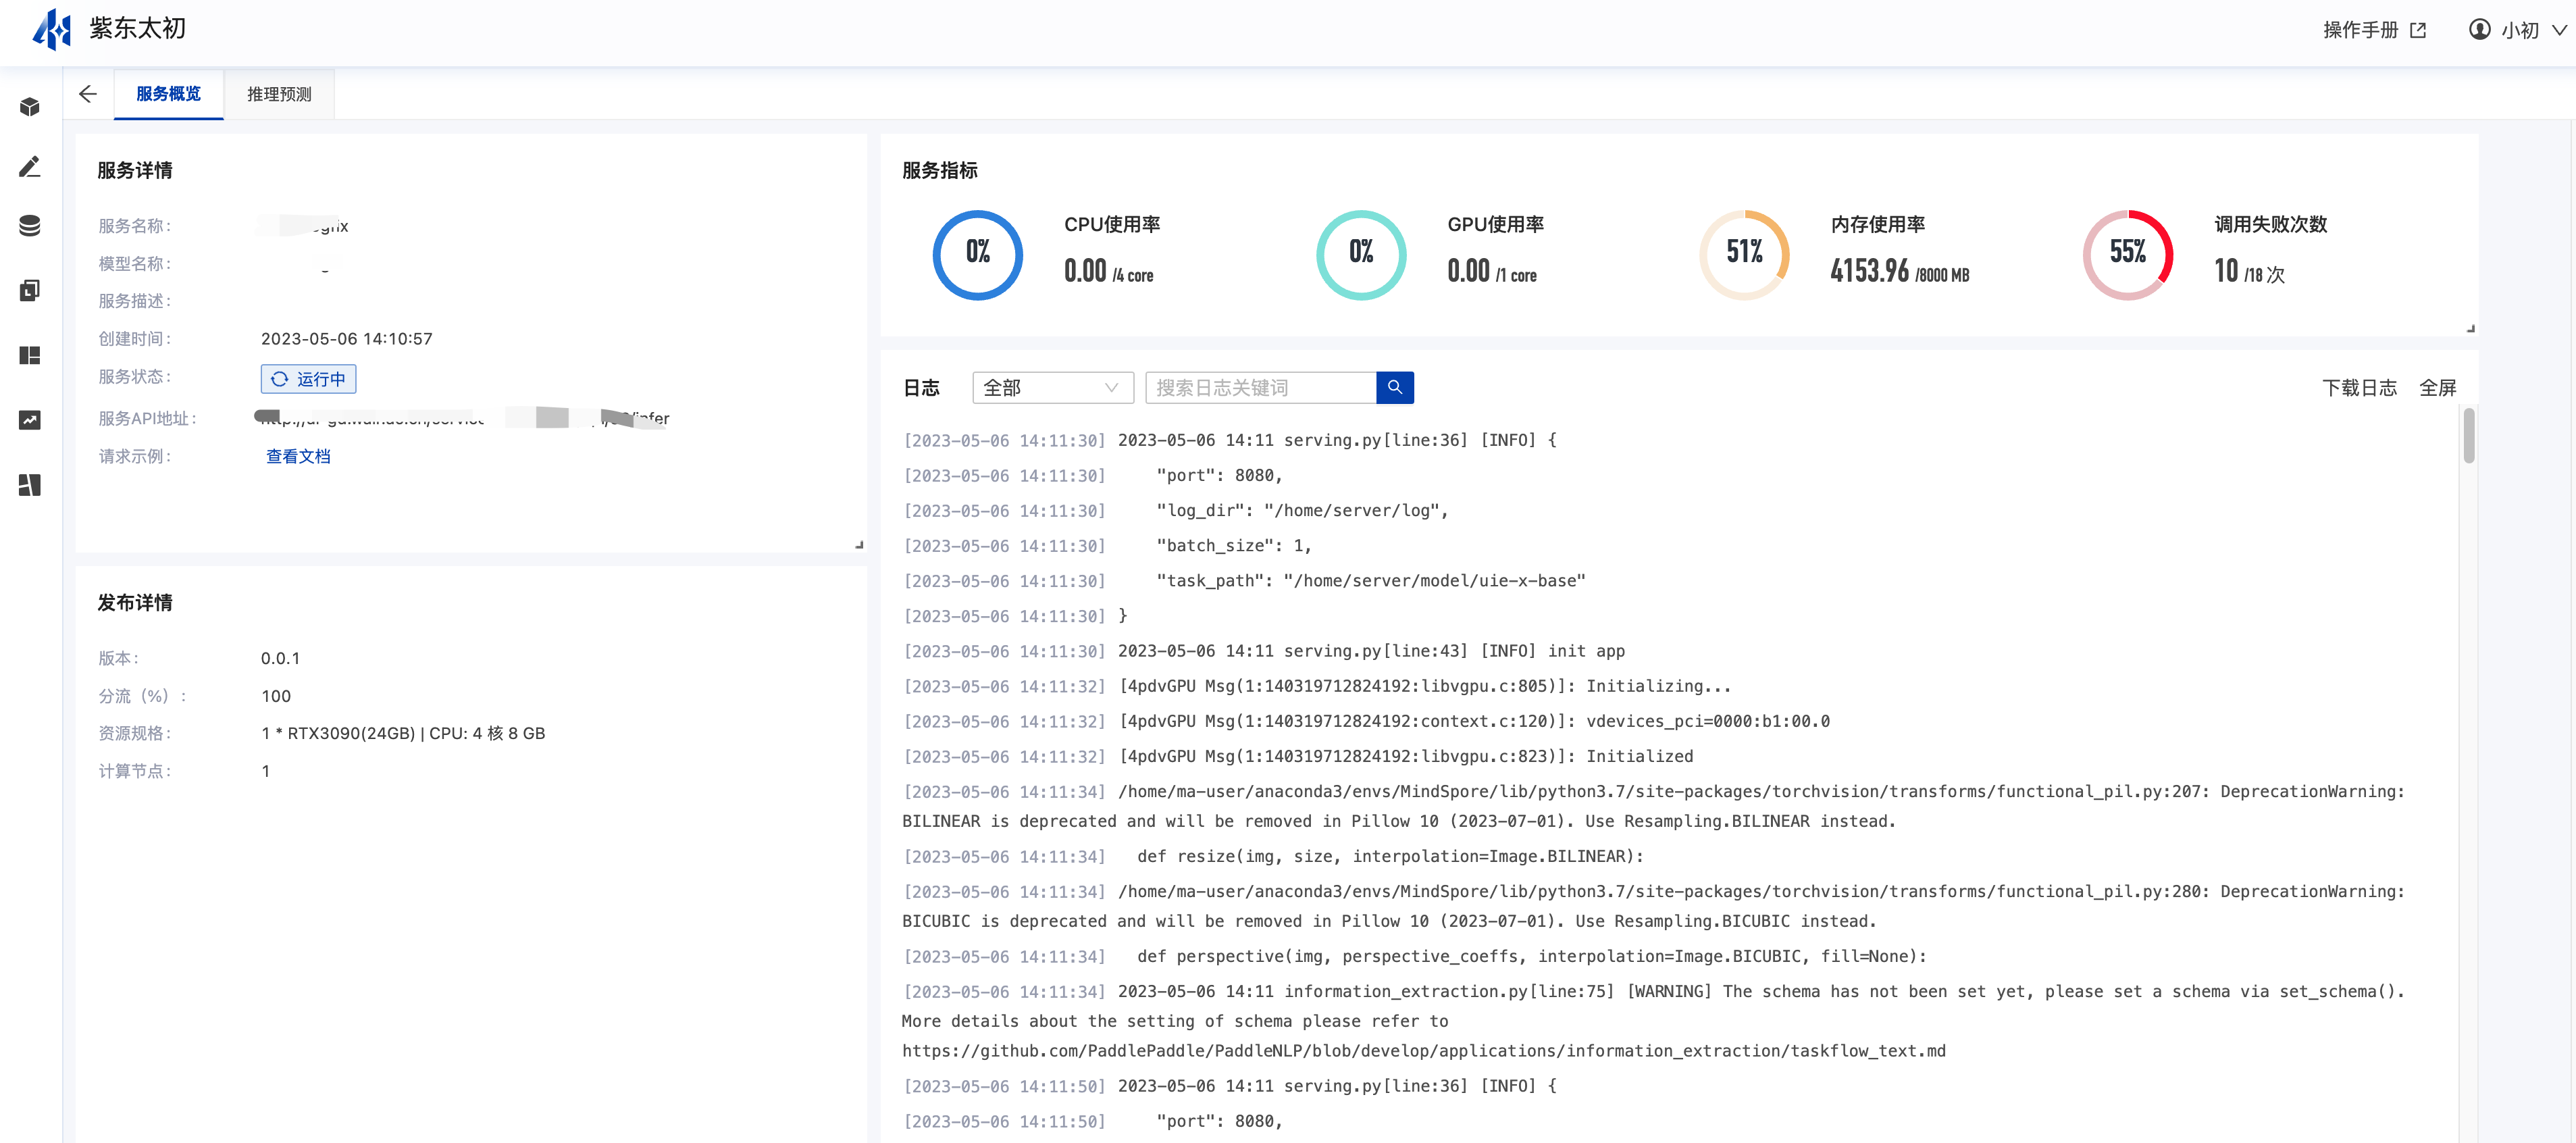Click the 小初 username
Viewport: 2576px width, 1143px height.
pyautogui.click(x=2519, y=30)
